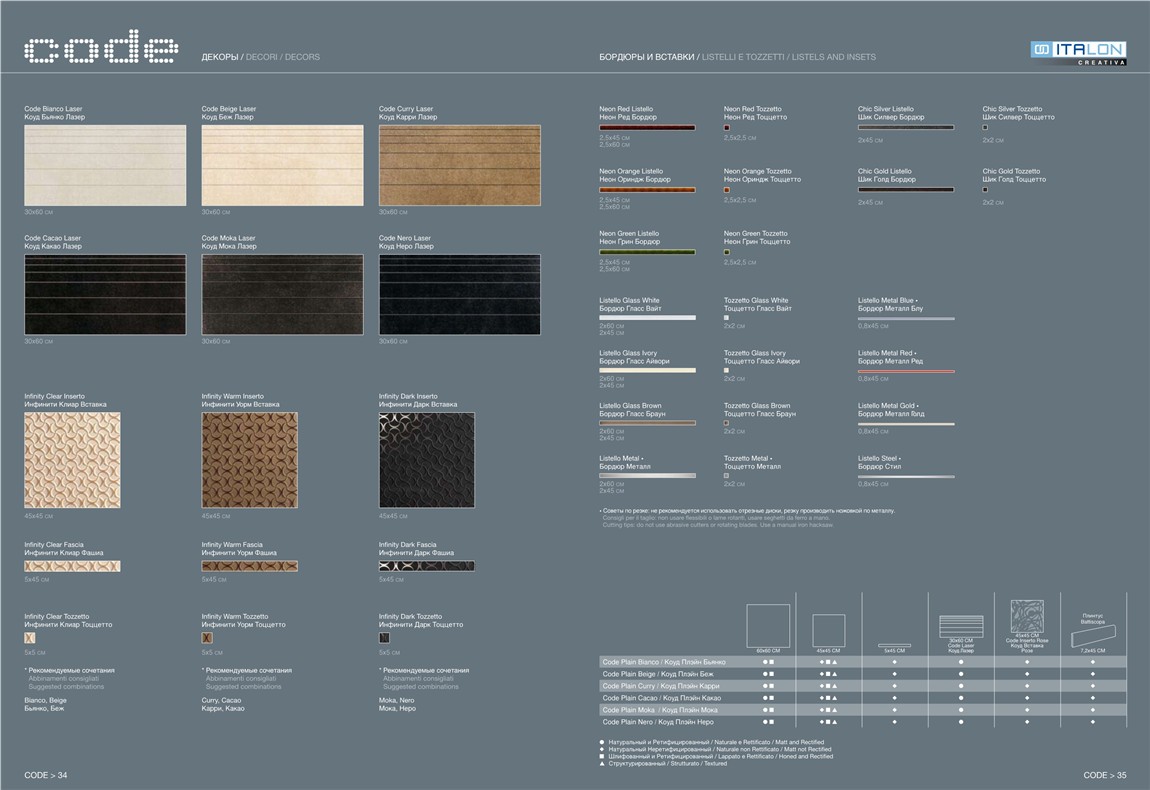Select the 30x60 Code Laser format icon
Viewport: 1150px width, 790px height.
[x=961, y=626]
